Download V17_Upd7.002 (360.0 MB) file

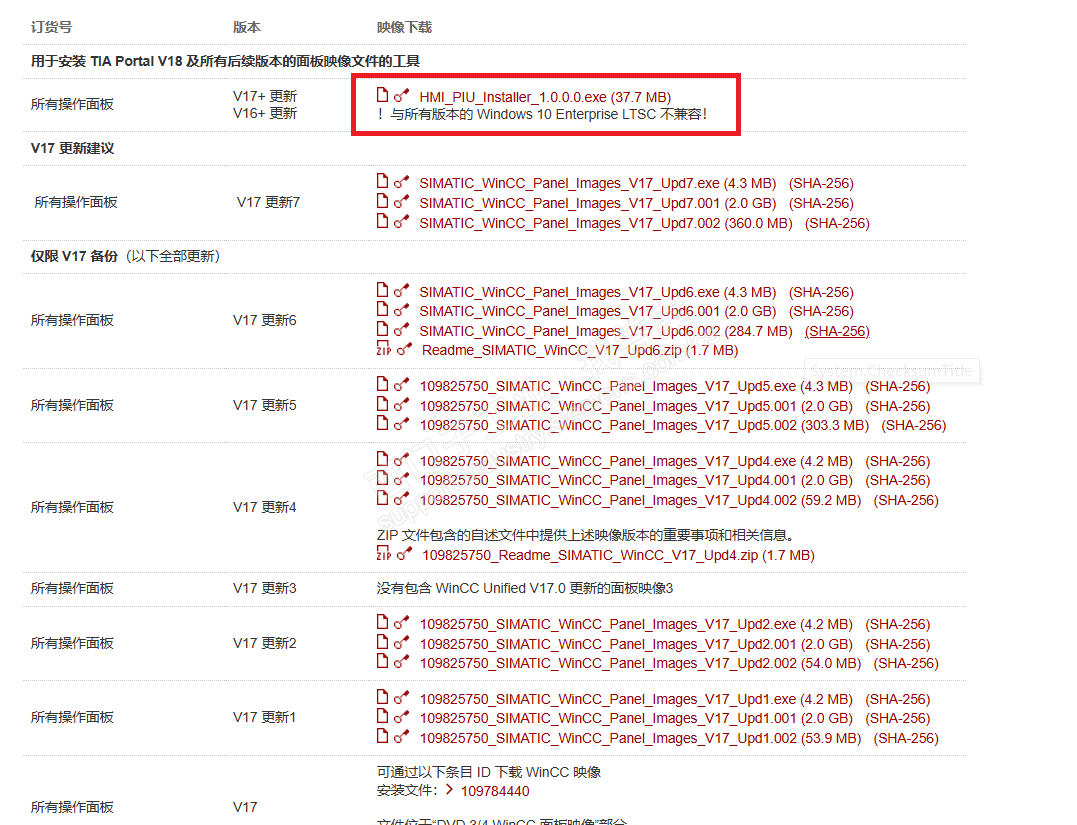click(x=606, y=223)
